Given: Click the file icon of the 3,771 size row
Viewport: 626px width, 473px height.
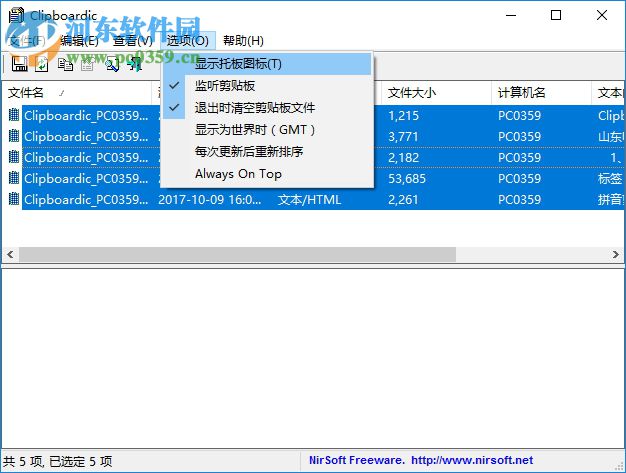Looking at the screenshot, I should (14, 136).
